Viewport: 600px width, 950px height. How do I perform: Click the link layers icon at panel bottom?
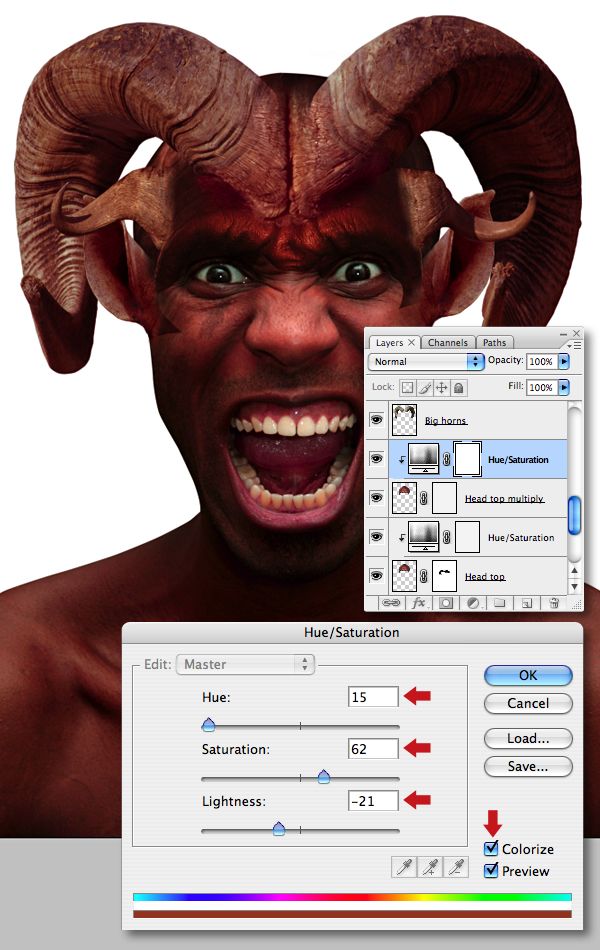392,603
